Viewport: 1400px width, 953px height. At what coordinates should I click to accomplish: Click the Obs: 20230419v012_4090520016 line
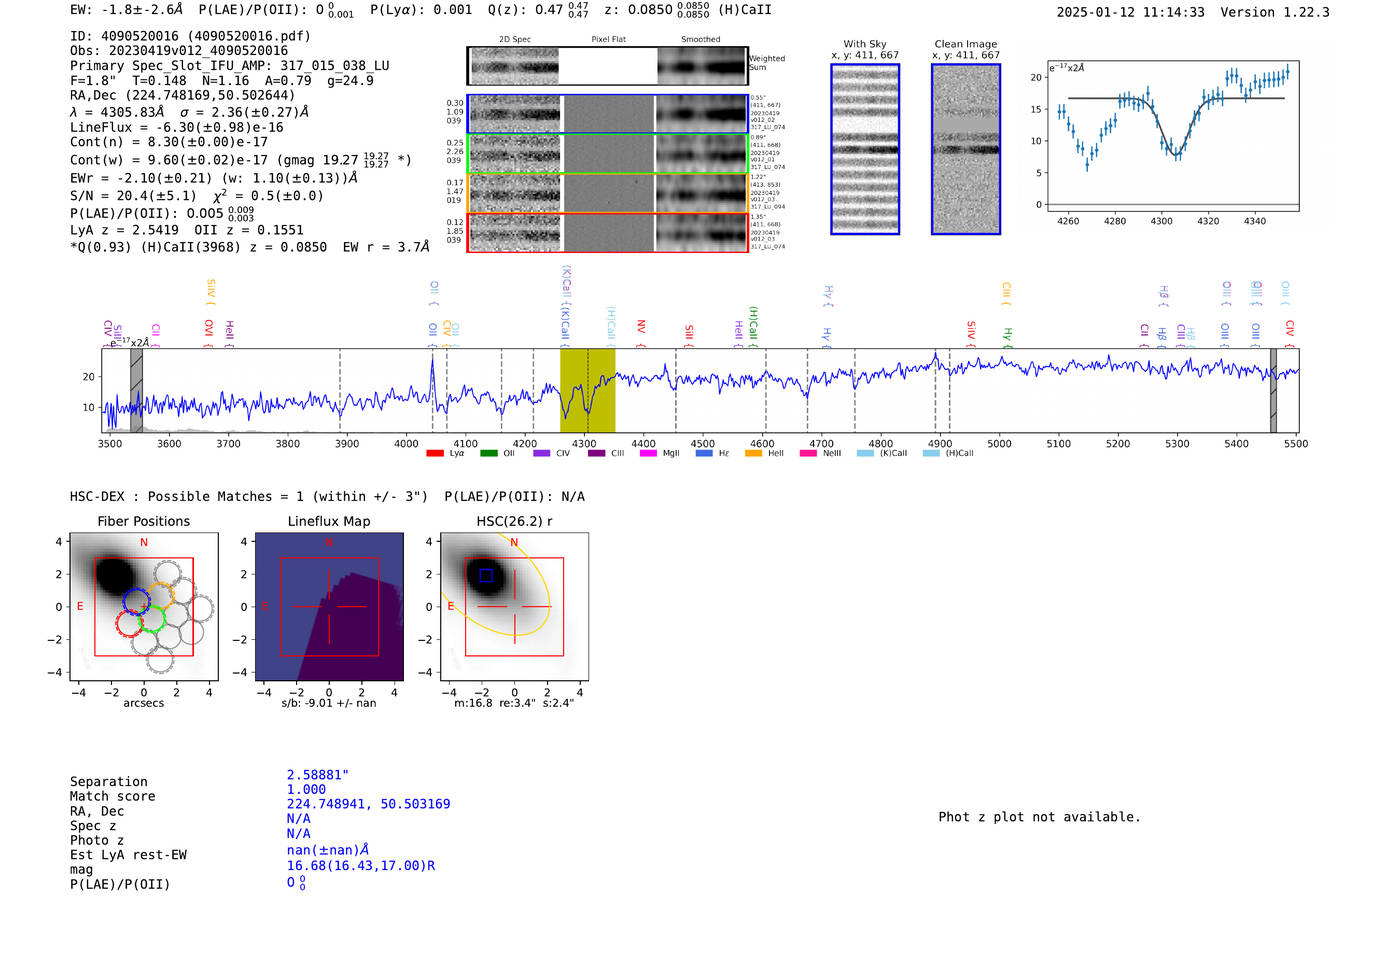click(179, 51)
